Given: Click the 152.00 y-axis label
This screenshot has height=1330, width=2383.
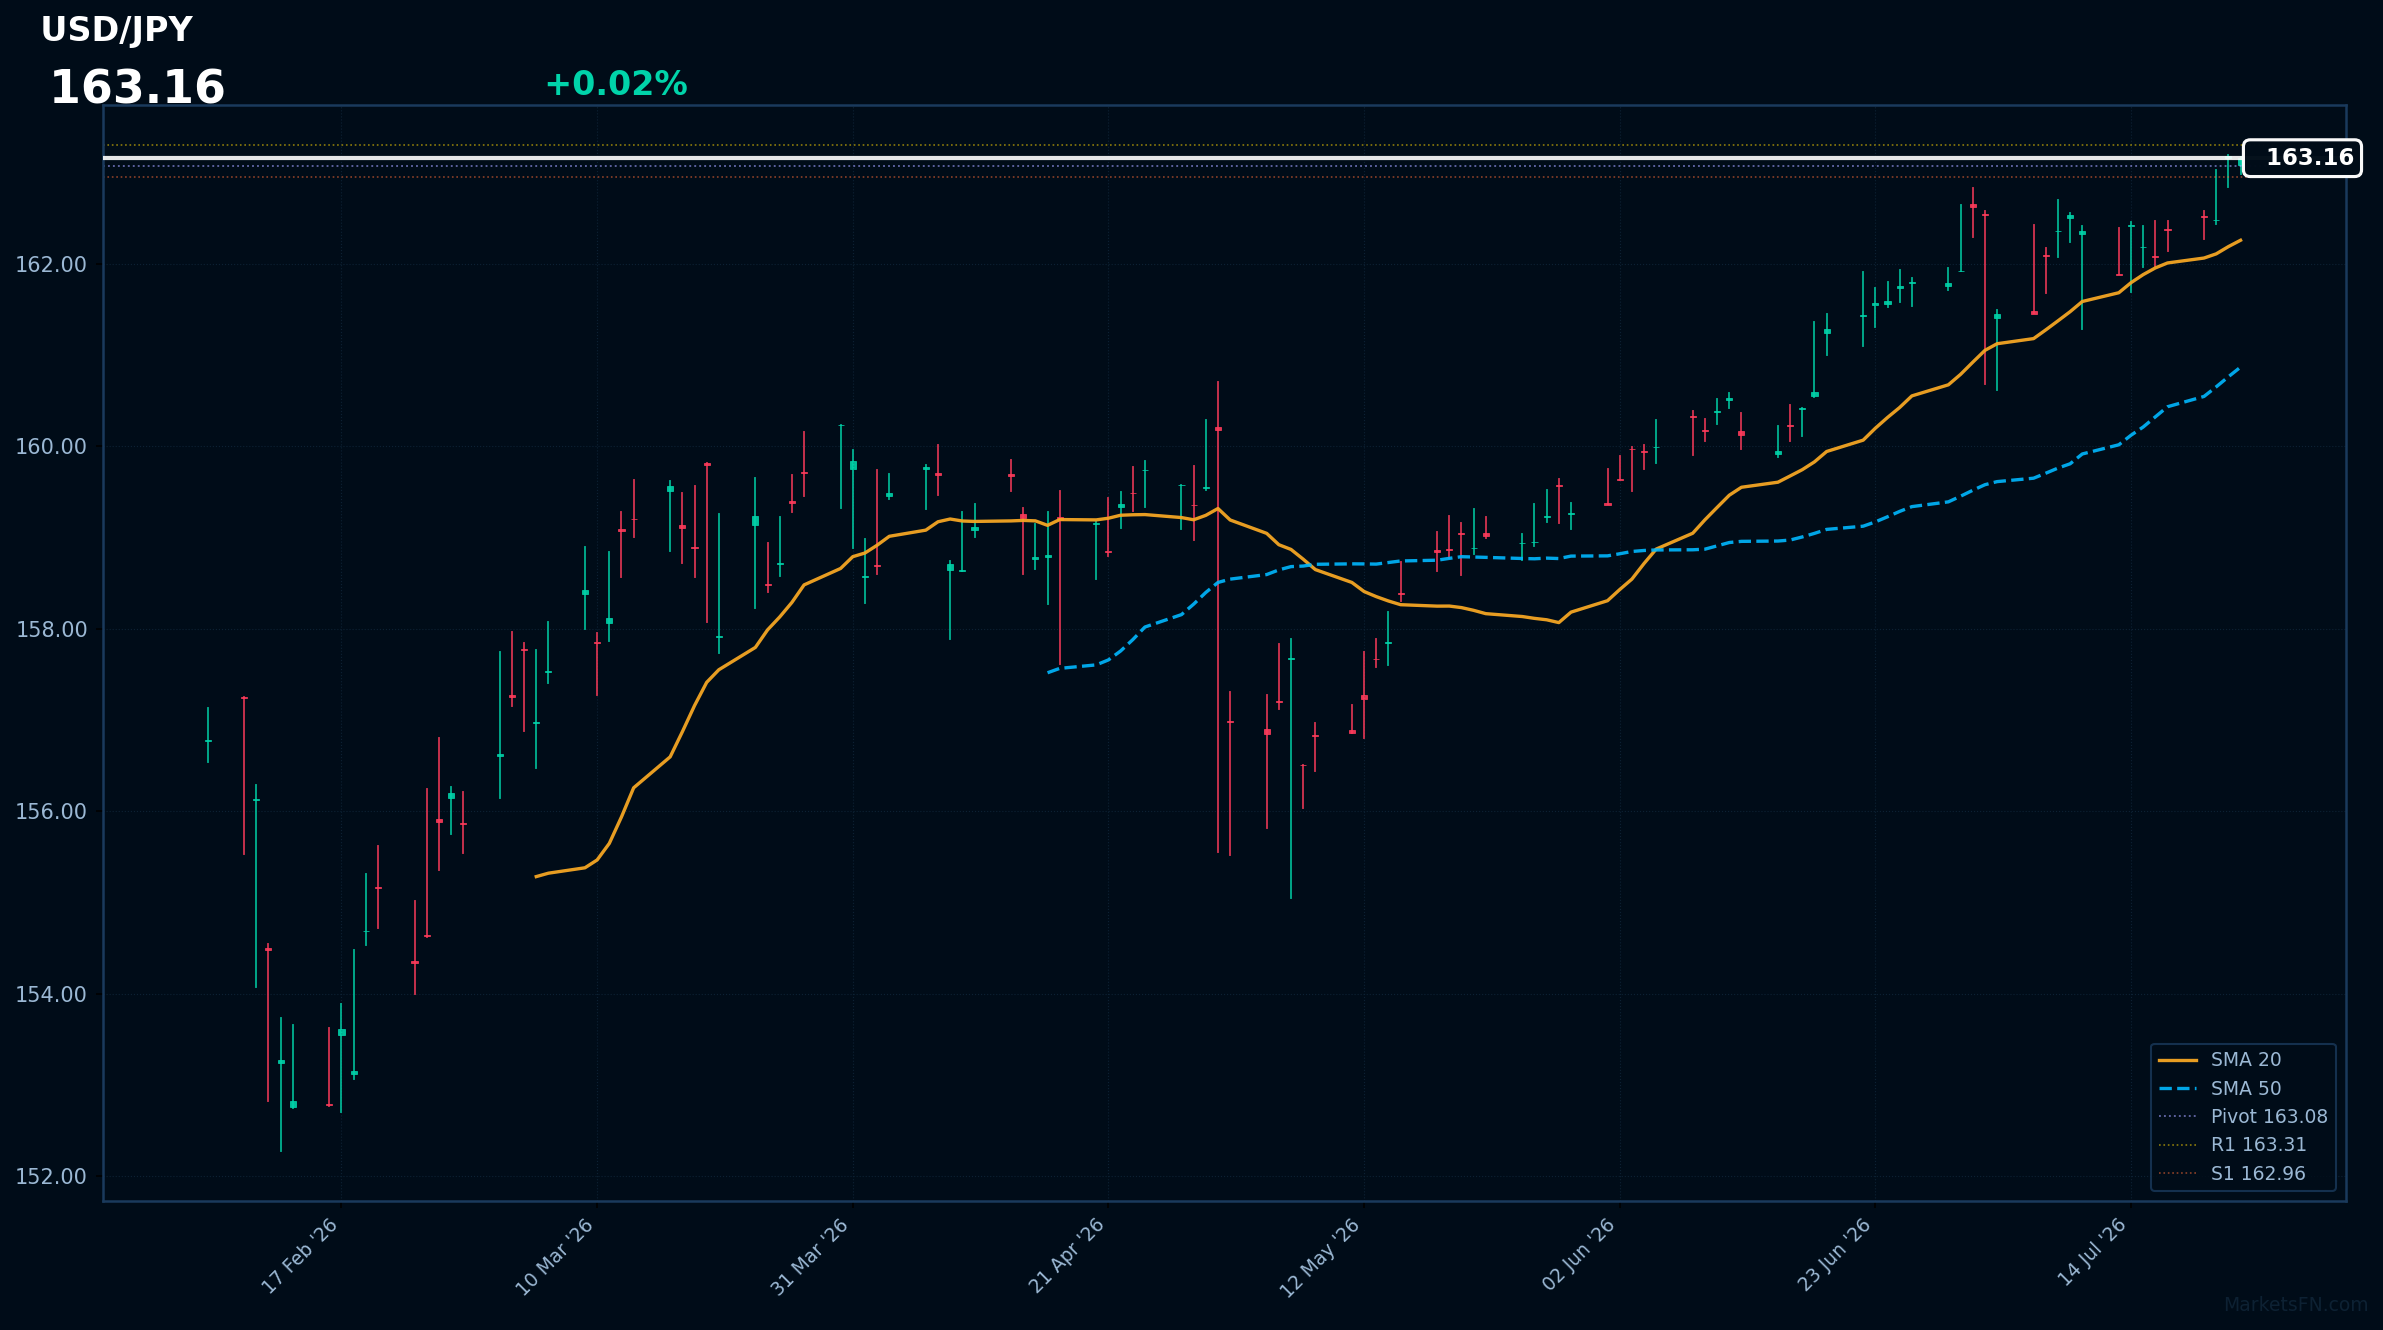Looking at the screenshot, I should coord(51,1177).
